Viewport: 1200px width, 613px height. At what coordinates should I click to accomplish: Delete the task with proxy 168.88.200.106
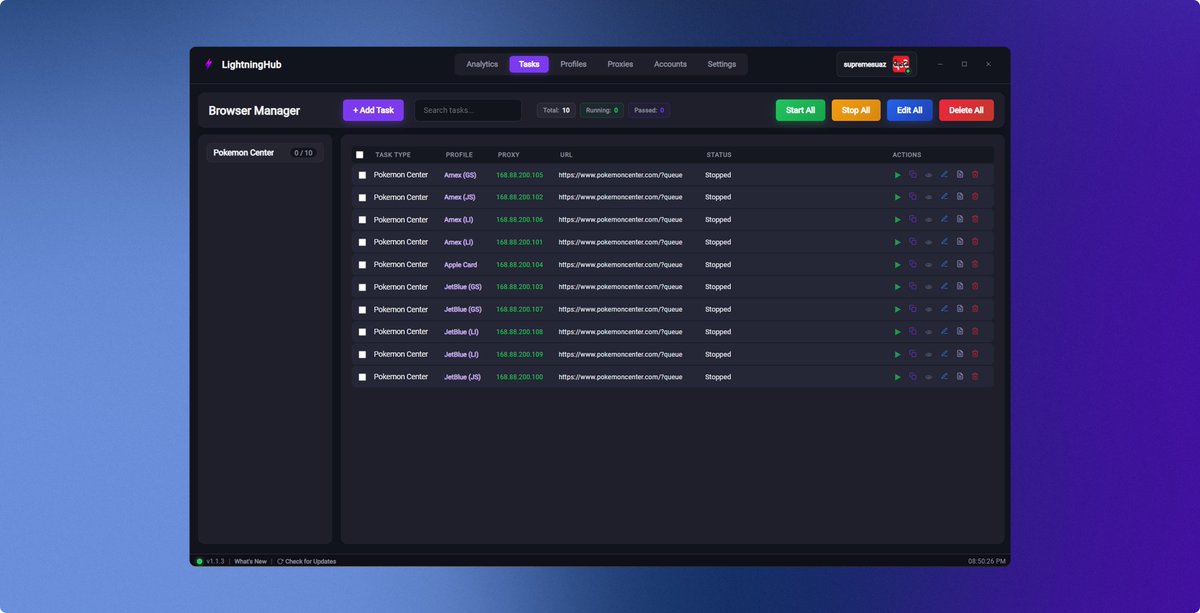(x=975, y=220)
